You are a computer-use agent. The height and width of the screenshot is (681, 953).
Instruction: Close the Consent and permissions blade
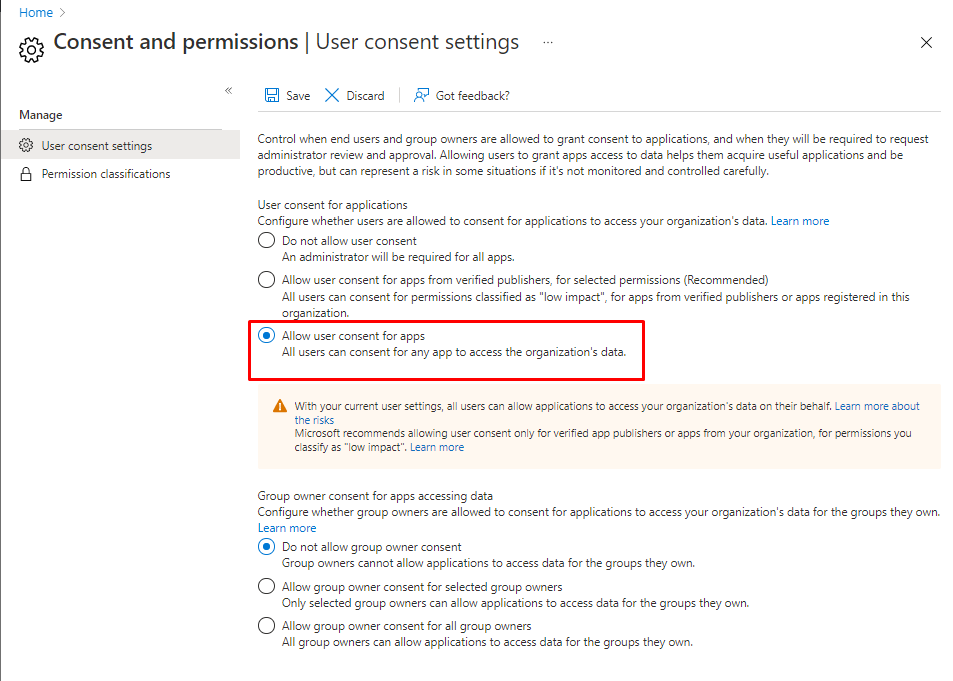point(926,43)
